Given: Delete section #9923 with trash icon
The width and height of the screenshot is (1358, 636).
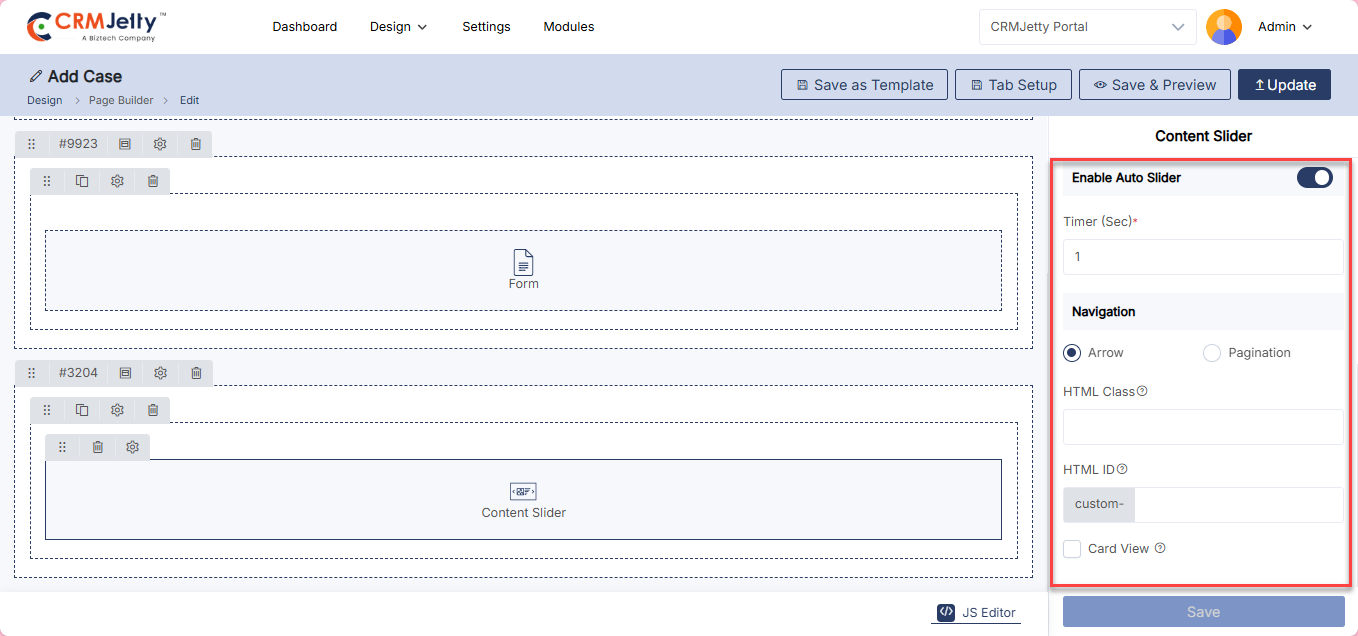Looking at the screenshot, I should point(196,144).
